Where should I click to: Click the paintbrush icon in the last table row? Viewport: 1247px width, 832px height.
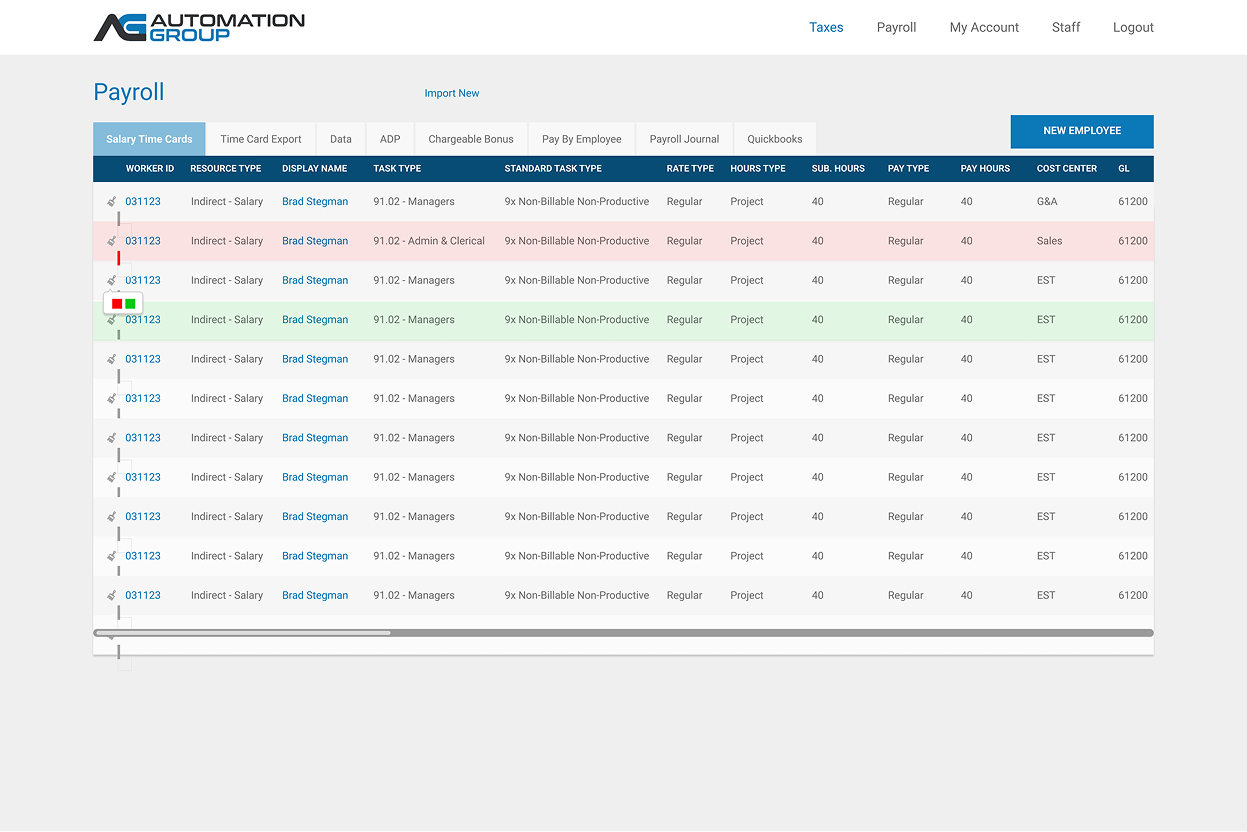point(111,595)
